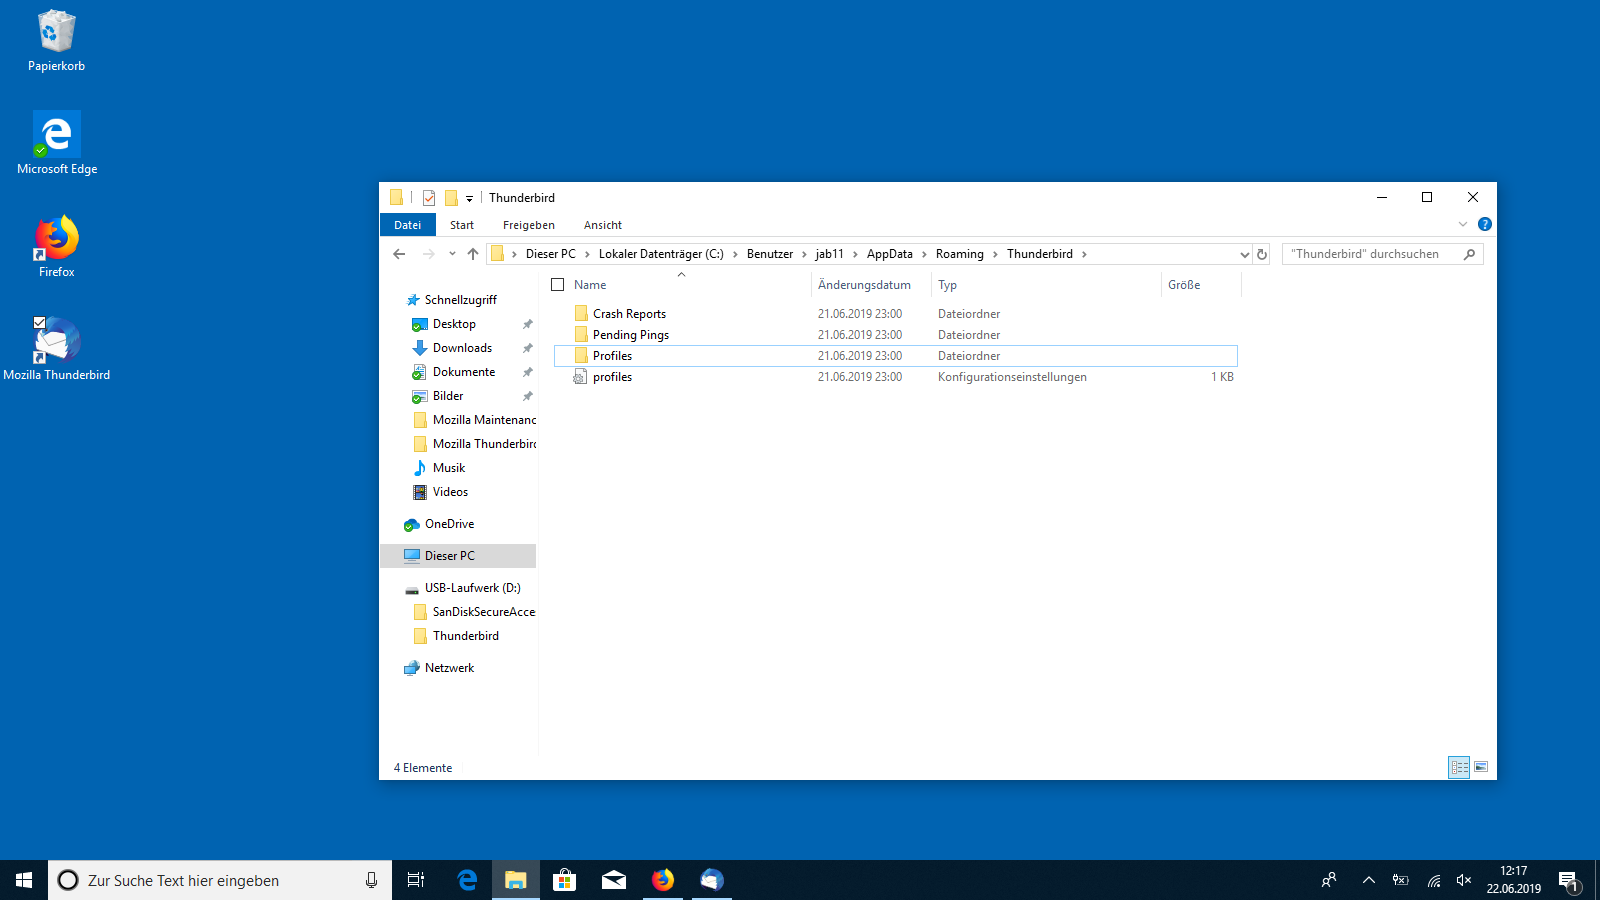Viewport: 1600px width, 900px height.
Task: Click the Up one level arrow
Action: pyautogui.click(x=473, y=254)
